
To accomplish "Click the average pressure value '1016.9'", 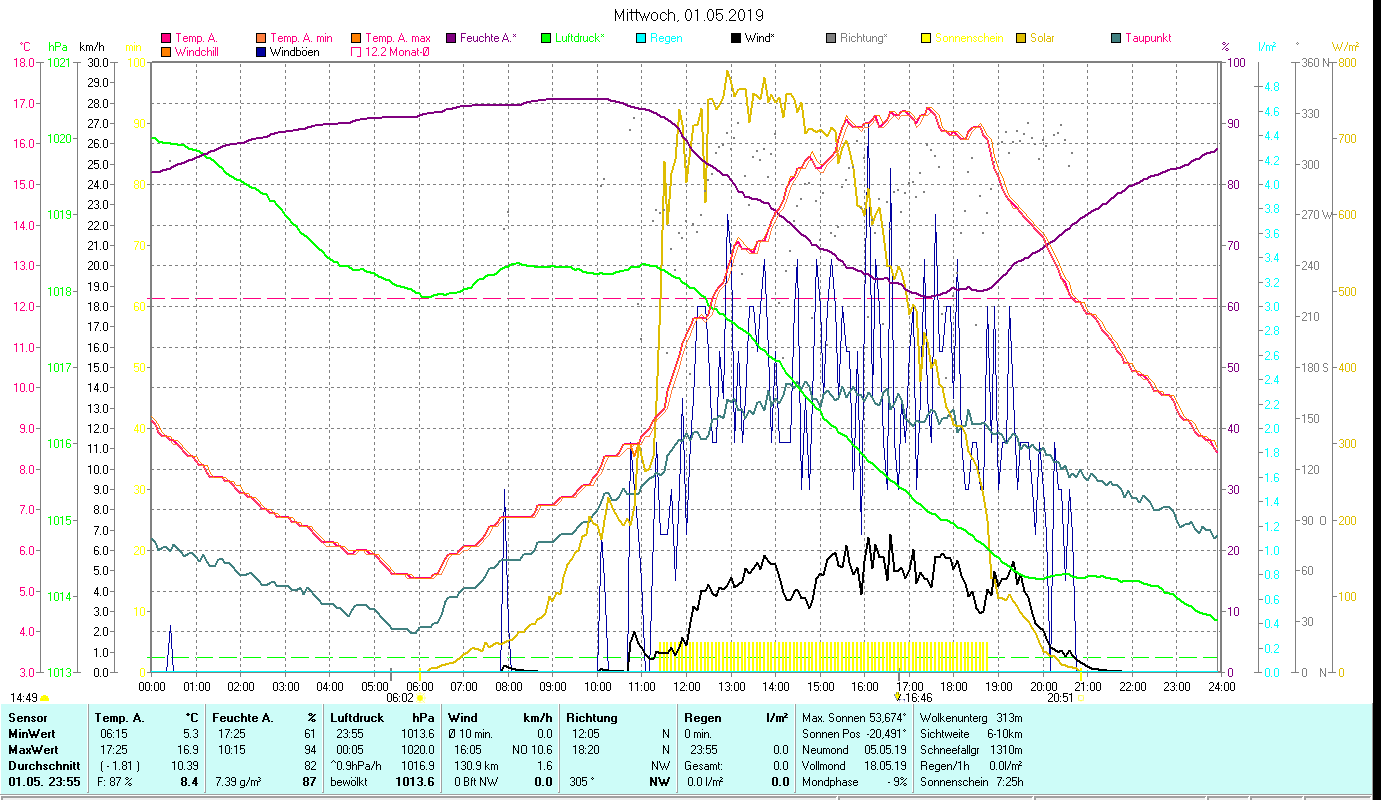I will (x=419, y=765).
